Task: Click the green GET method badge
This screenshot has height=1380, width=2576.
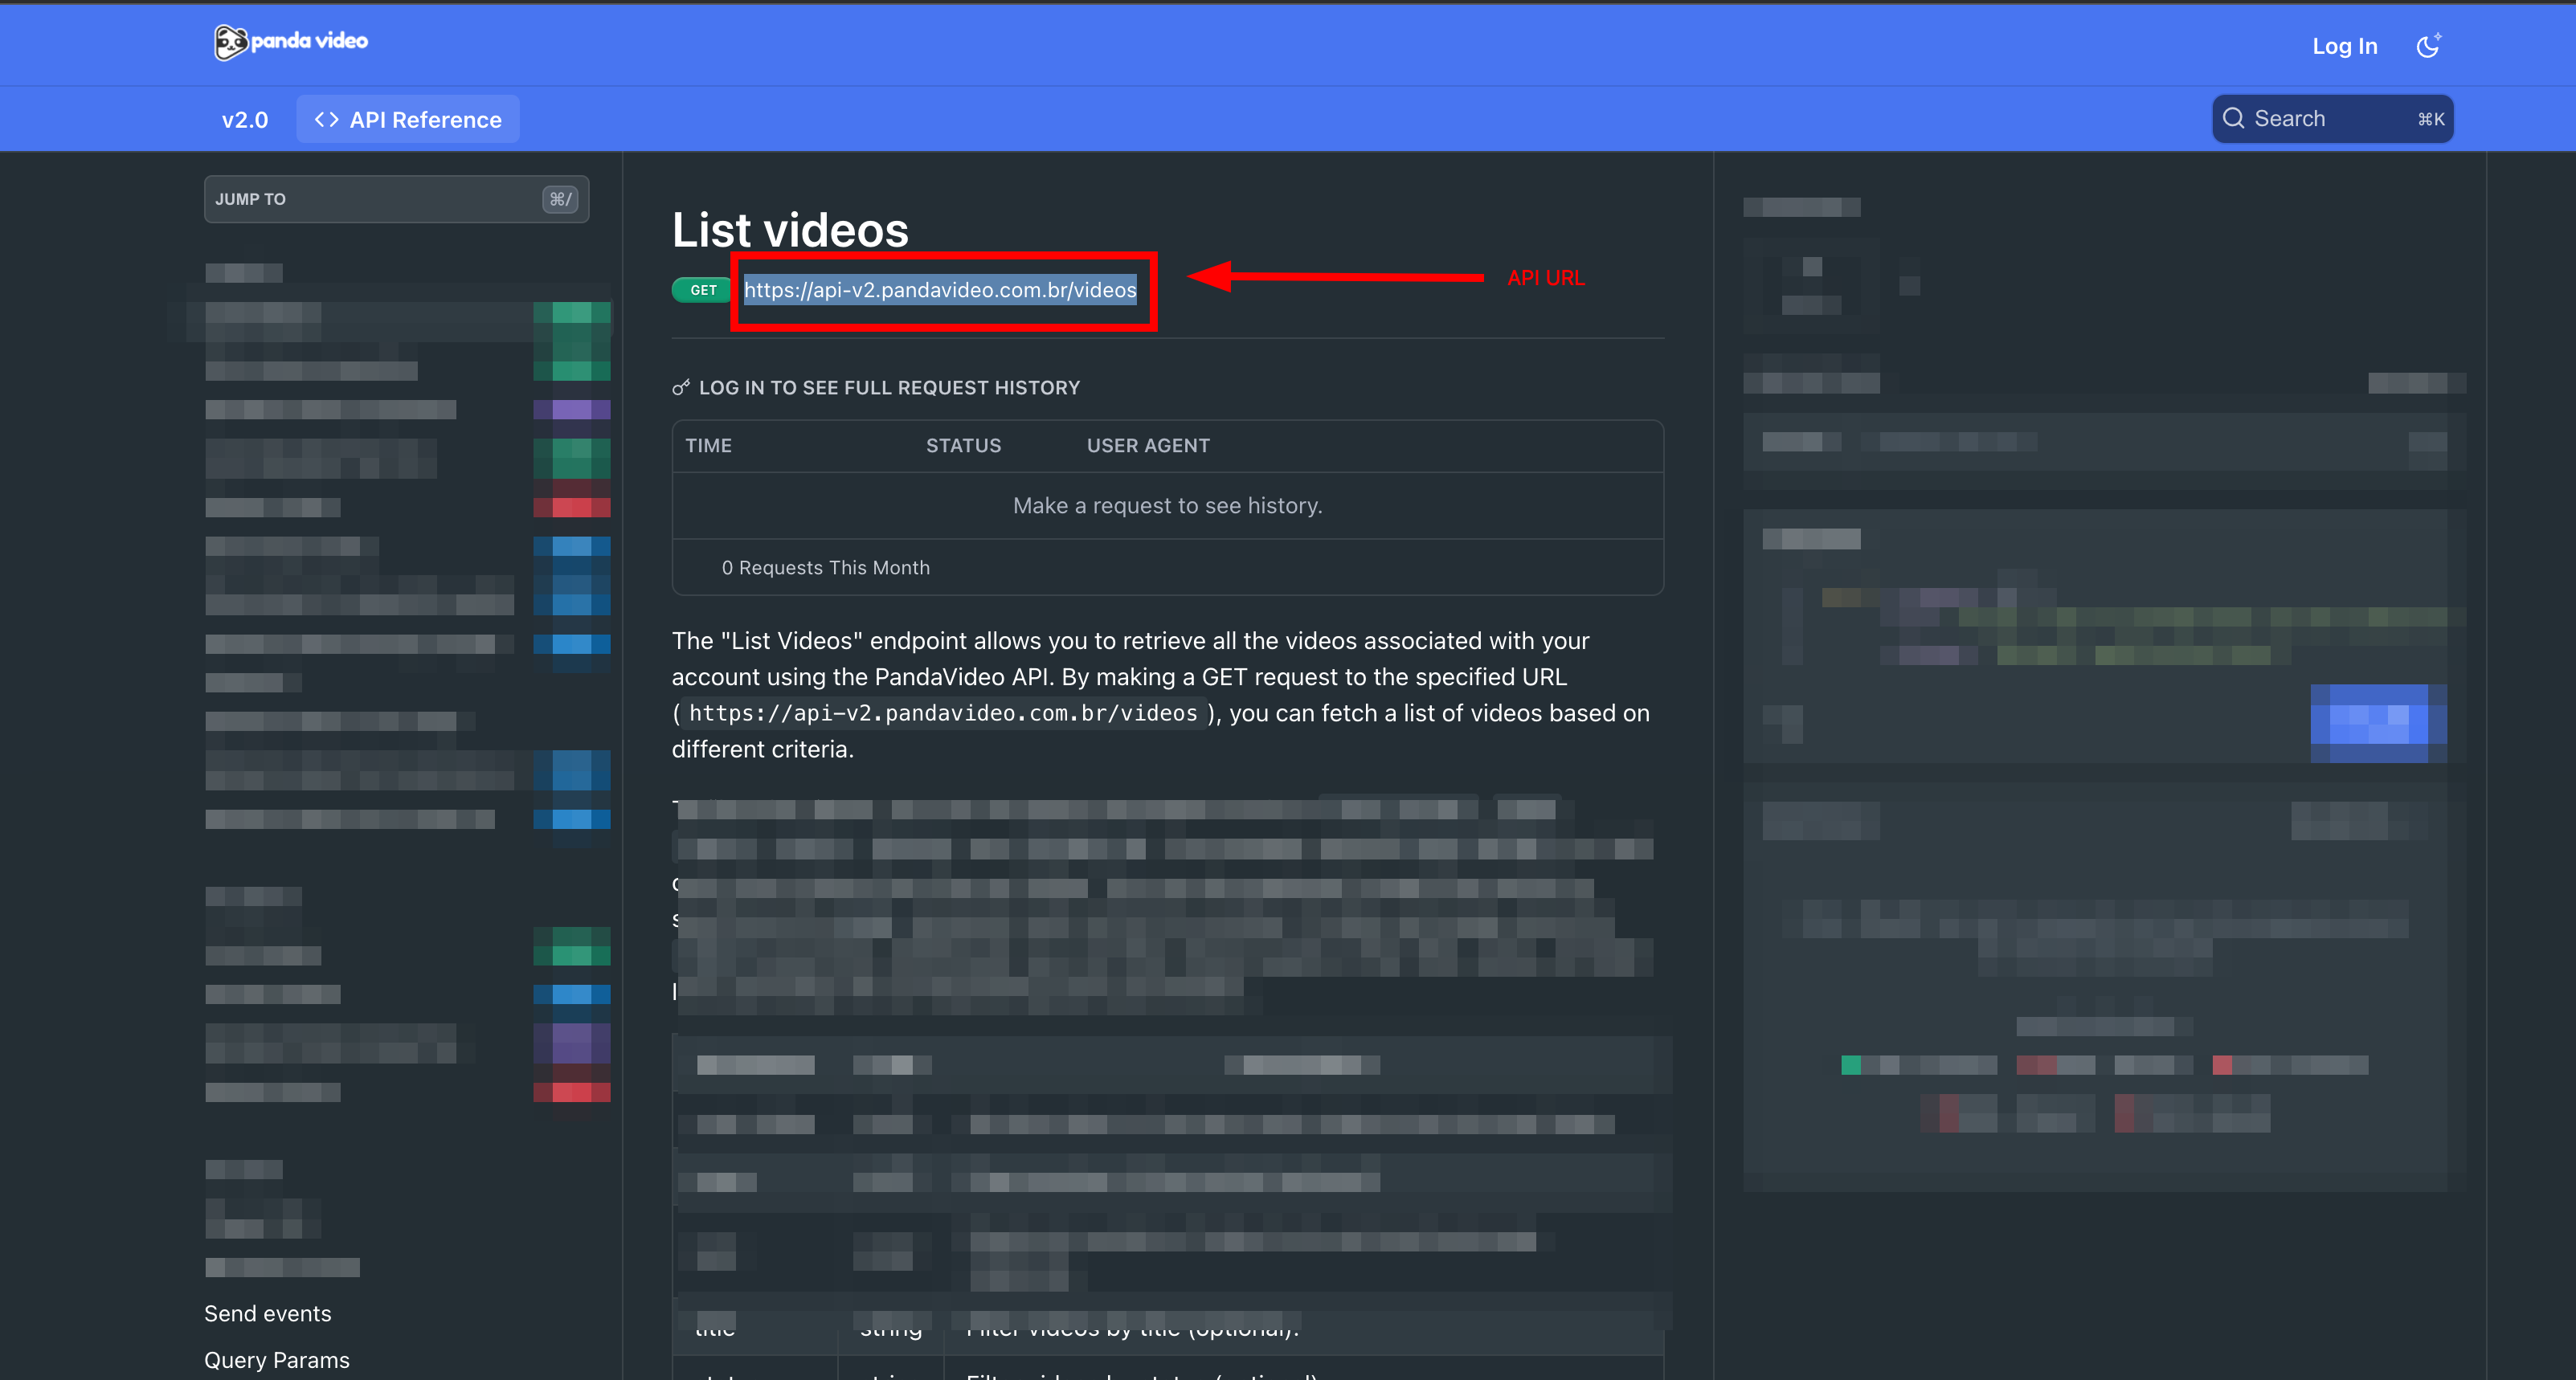Action: (703, 290)
